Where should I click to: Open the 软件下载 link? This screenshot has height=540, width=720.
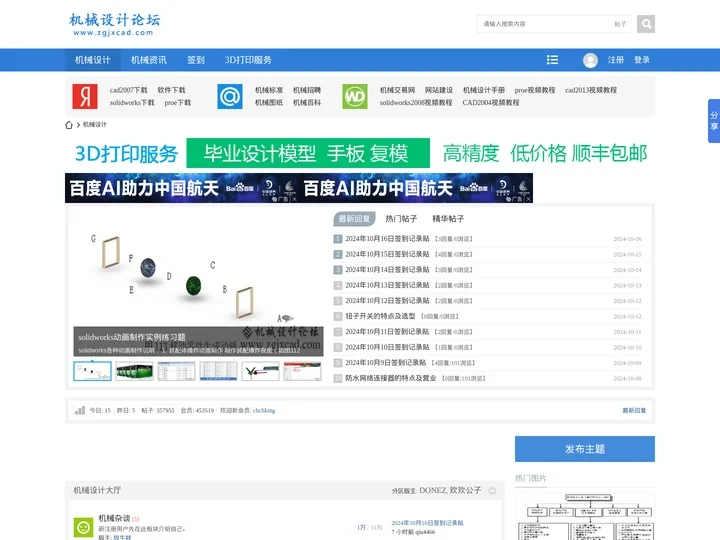pyautogui.click(x=171, y=90)
